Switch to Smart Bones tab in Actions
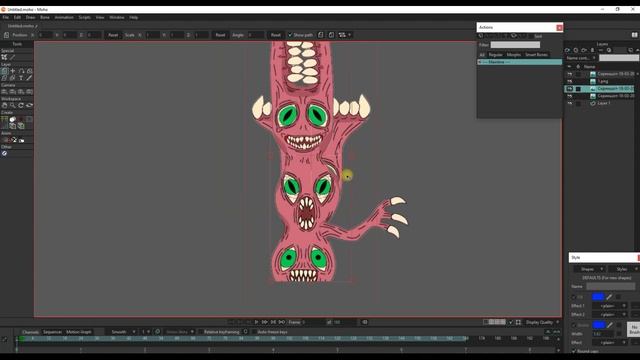Screen dimensions: 640x360 (x=536, y=54)
